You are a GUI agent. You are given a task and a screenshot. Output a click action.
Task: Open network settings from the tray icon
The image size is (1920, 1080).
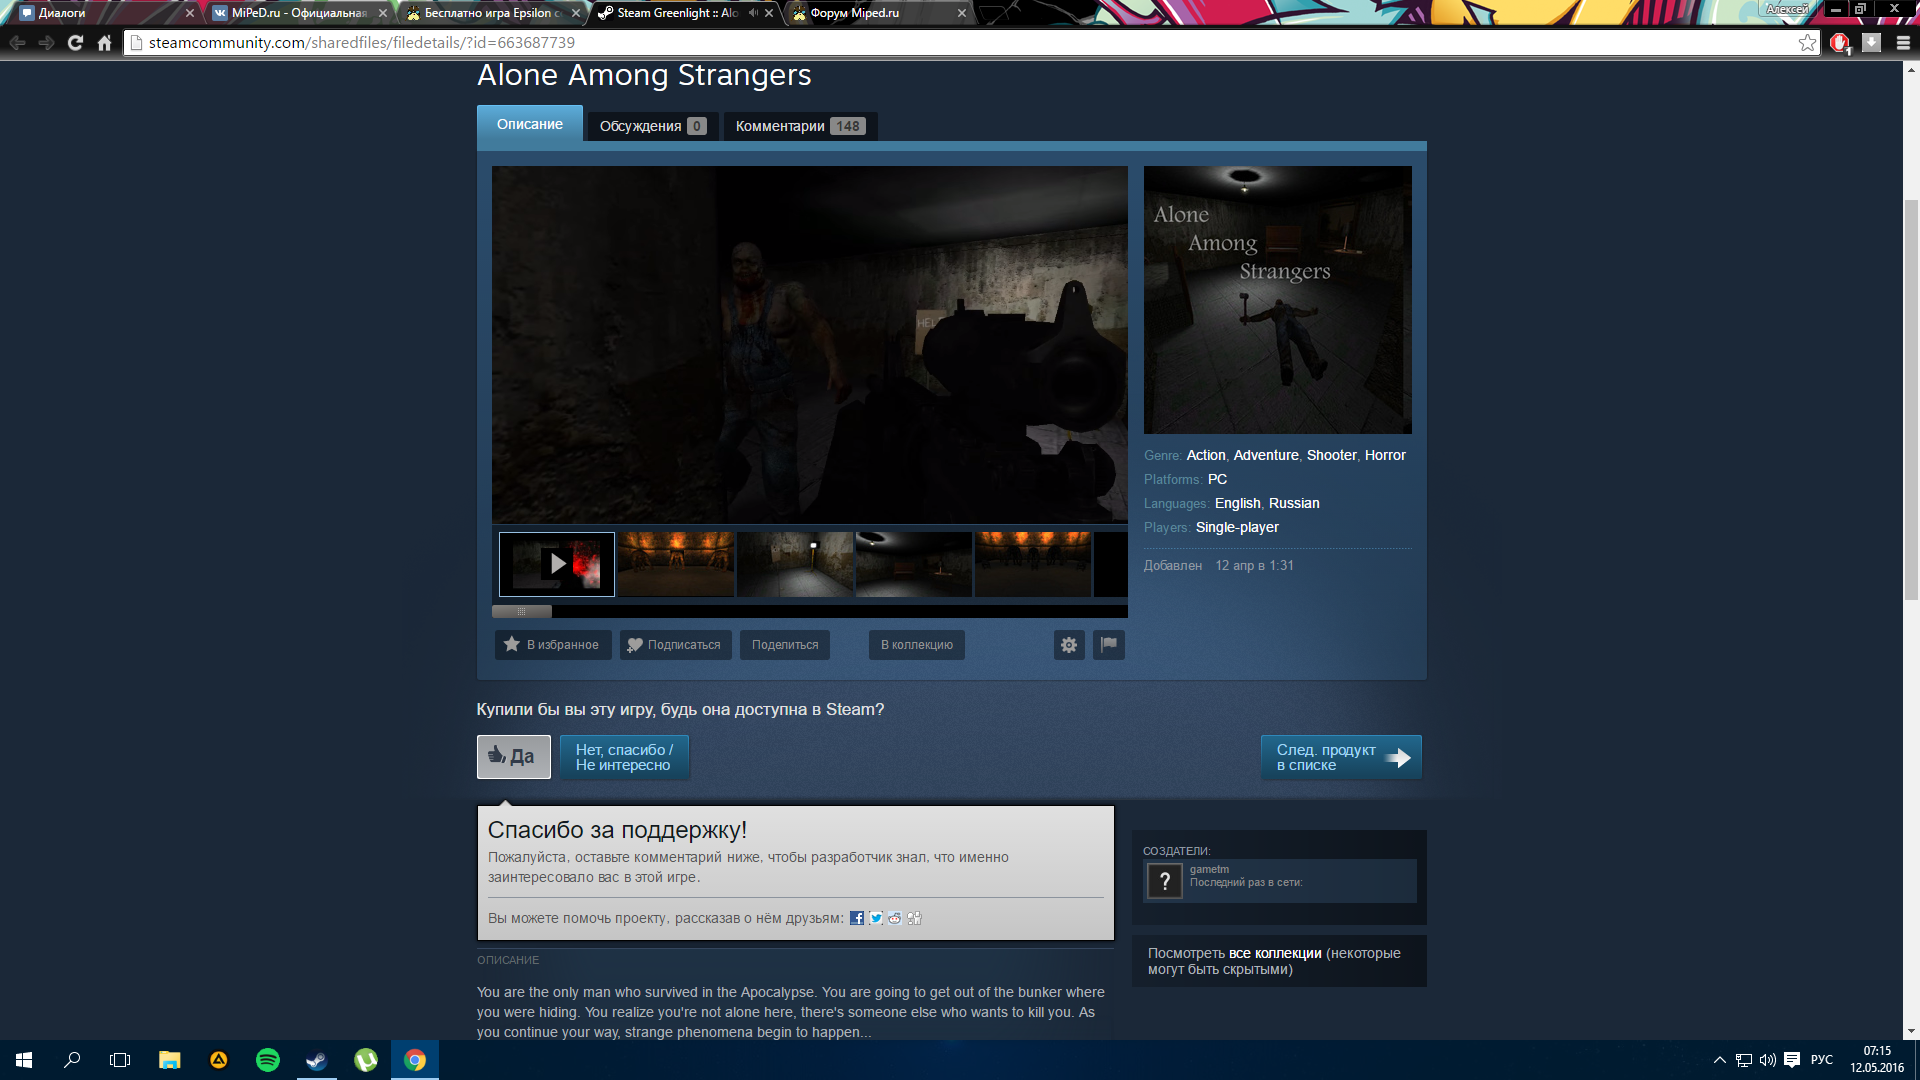[x=1744, y=1060]
